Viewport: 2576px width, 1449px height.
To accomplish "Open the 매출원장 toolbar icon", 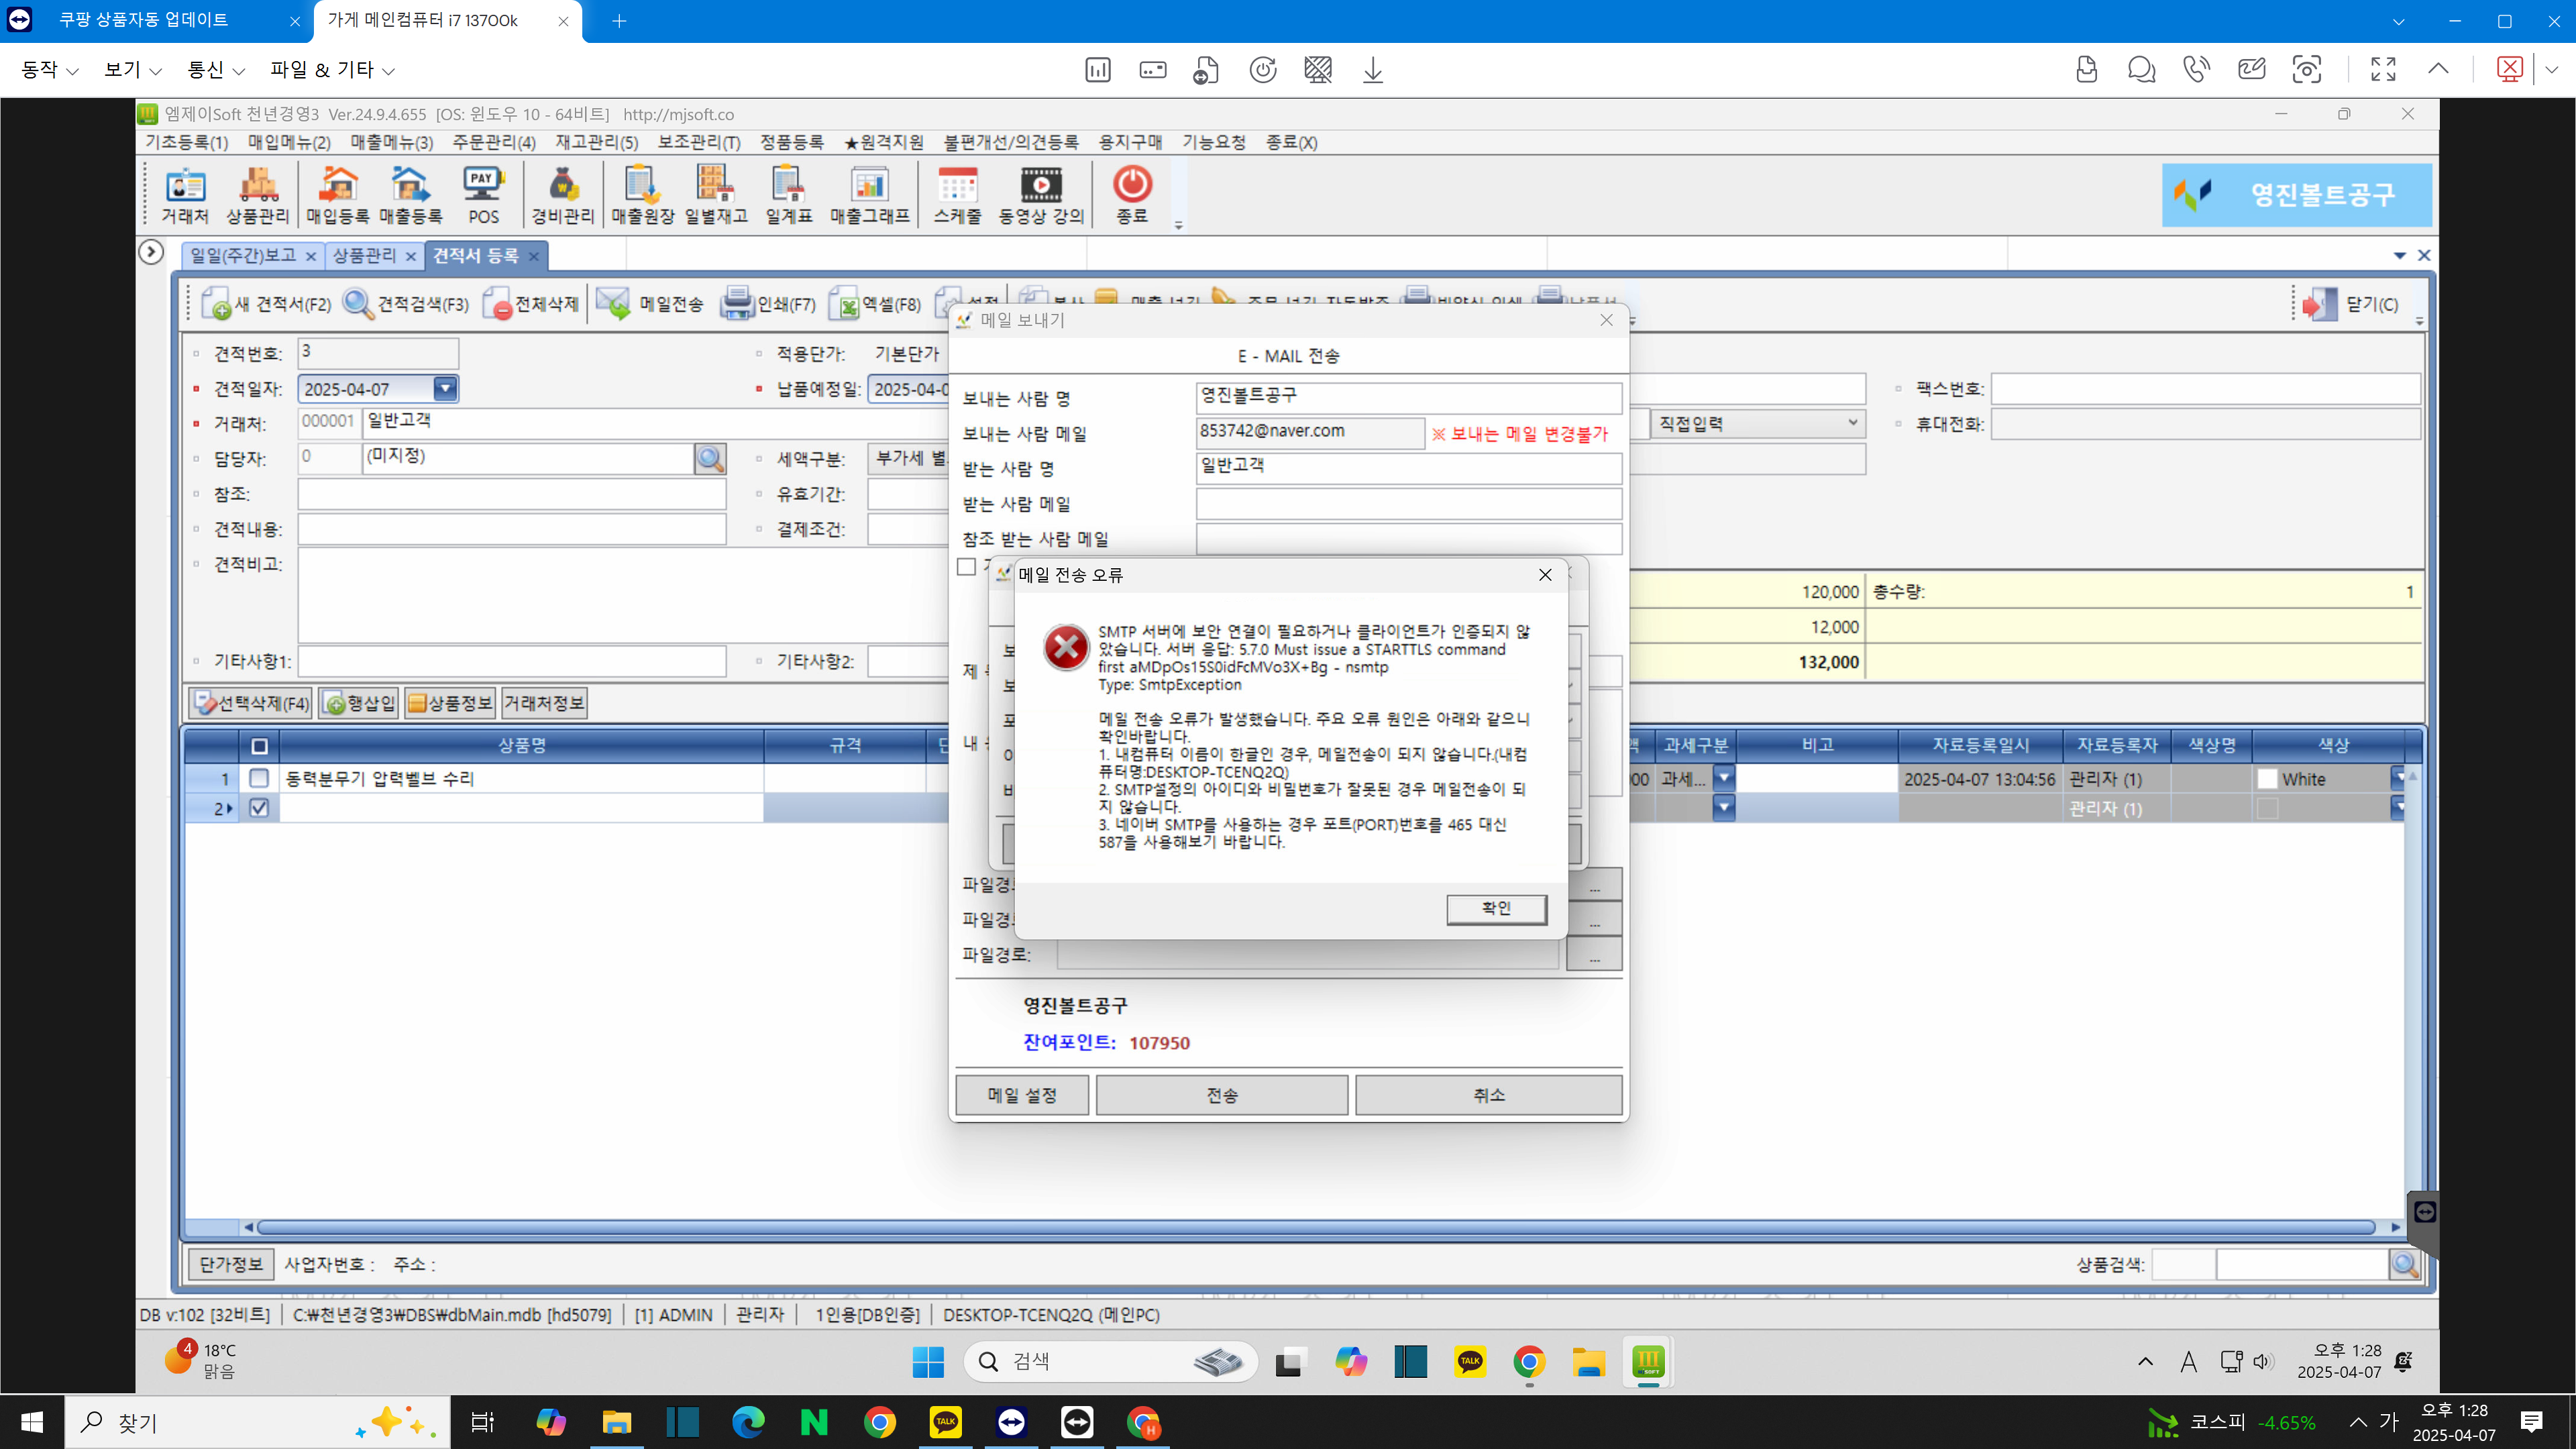I will coord(642,194).
